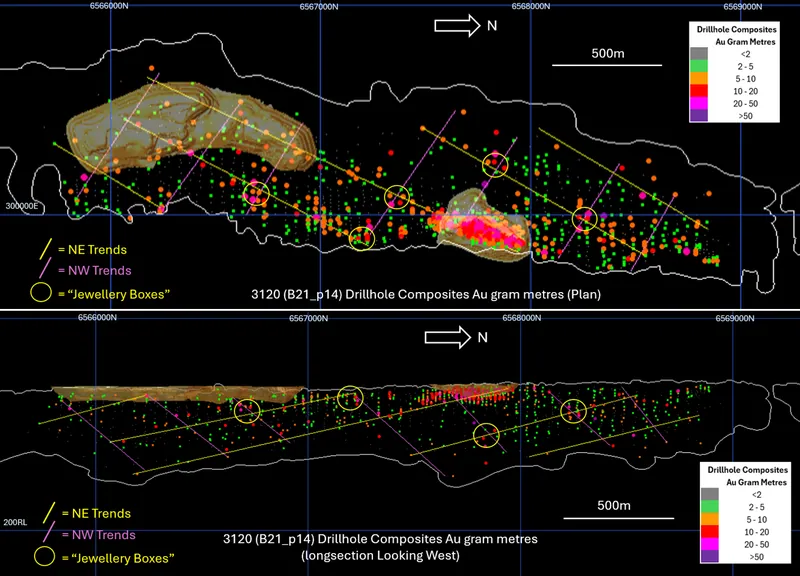Viewport: 800px width, 576px height.
Task: Click the 6567000N grid label in plan view
Action: tap(319, 7)
